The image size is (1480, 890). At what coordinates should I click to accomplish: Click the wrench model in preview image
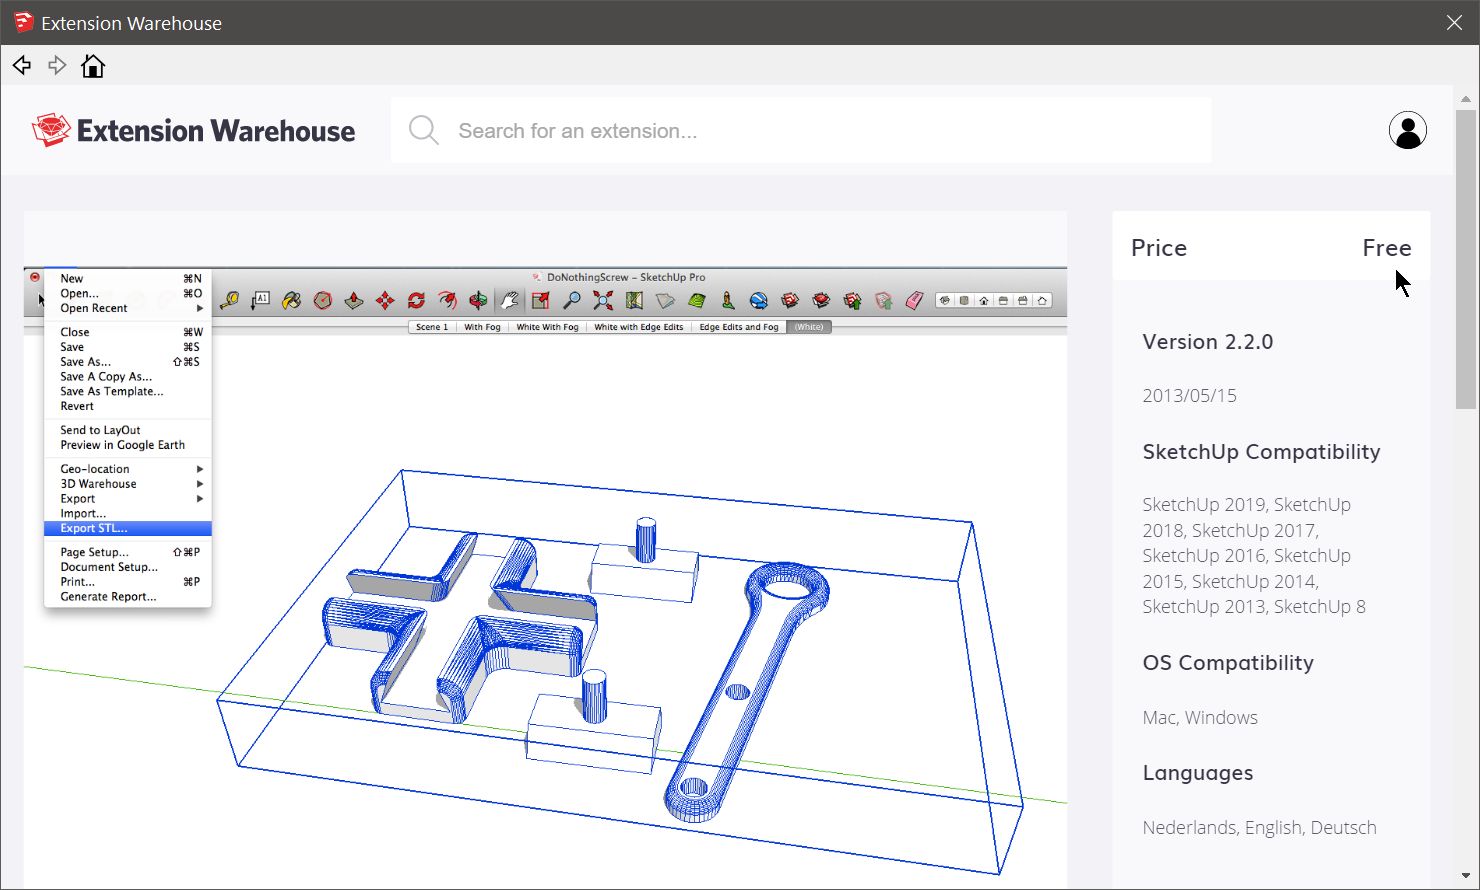(x=748, y=690)
